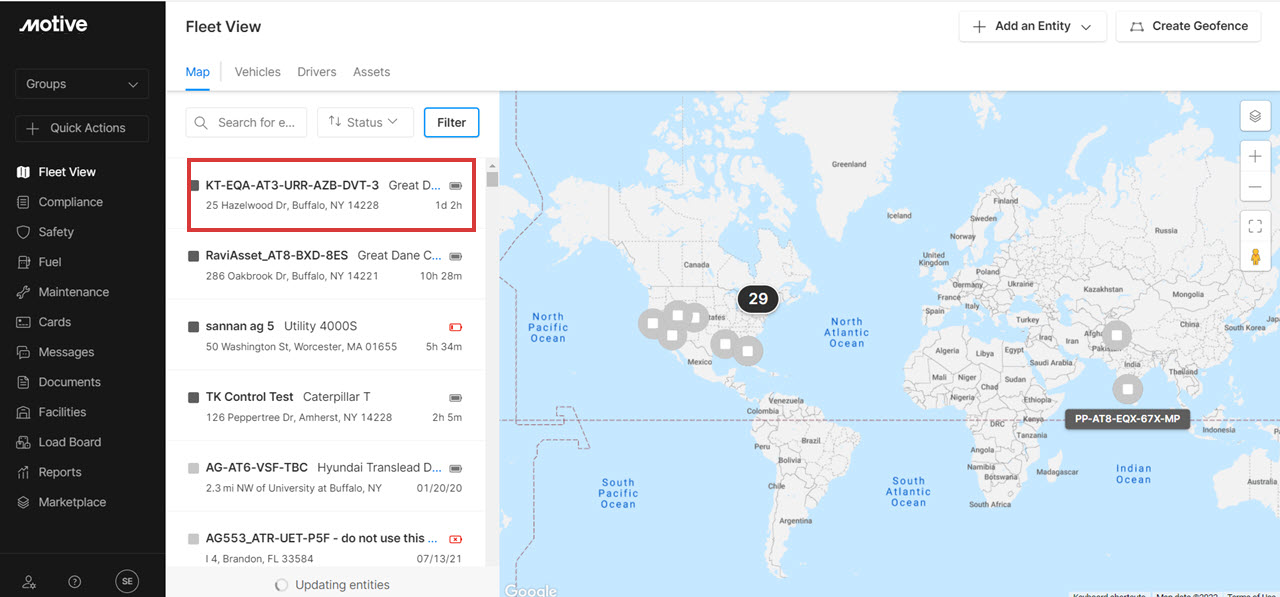Switch to the Vehicles tab

(x=258, y=72)
